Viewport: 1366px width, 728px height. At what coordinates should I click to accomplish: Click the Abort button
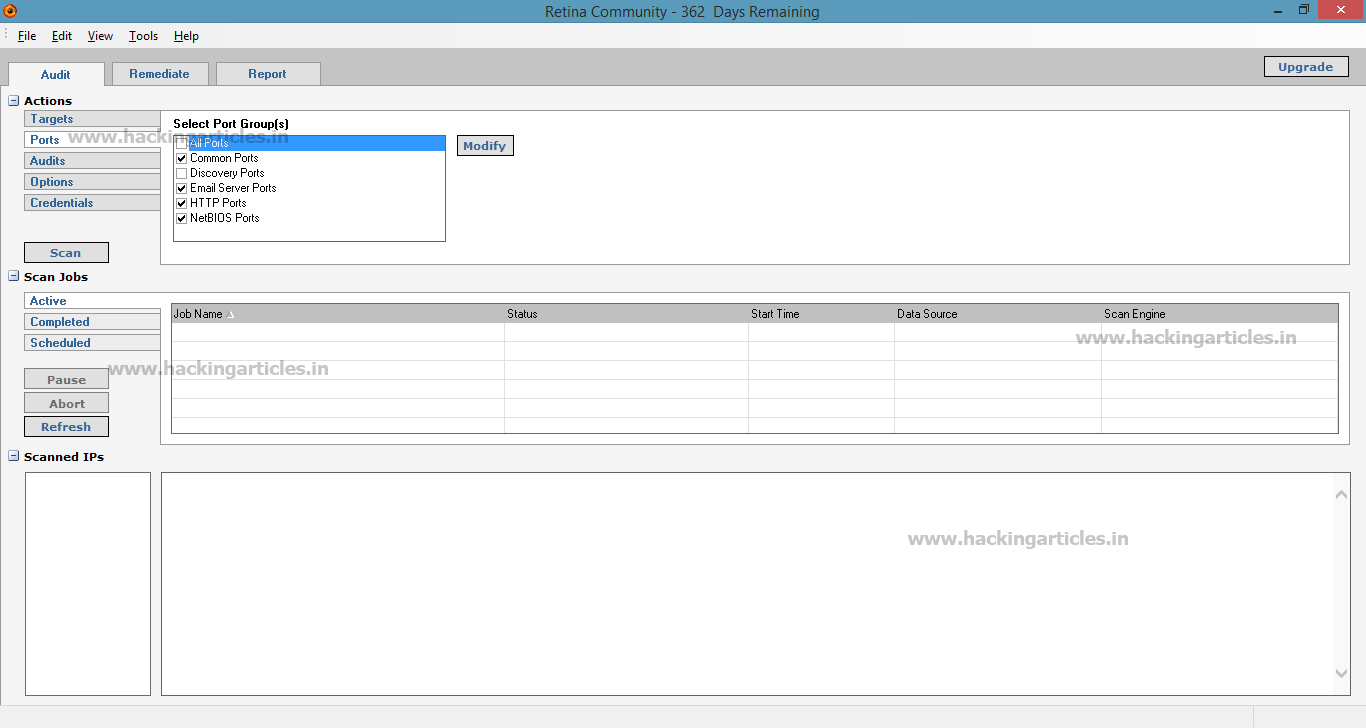(x=66, y=404)
